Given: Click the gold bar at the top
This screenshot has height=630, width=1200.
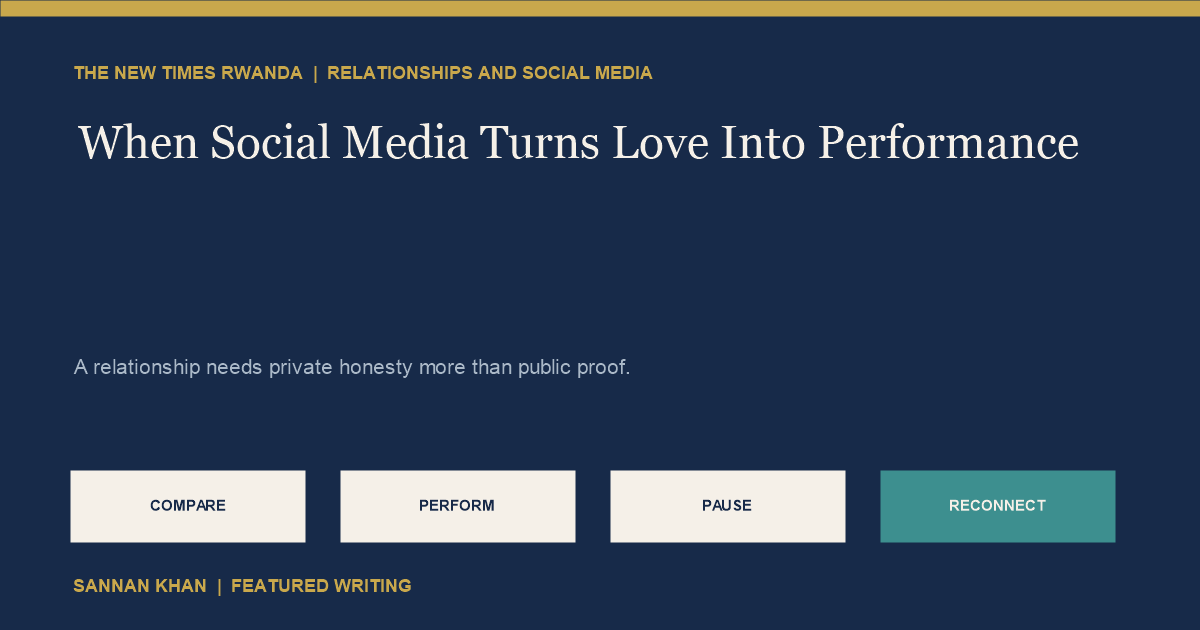Looking at the screenshot, I should (600, 8).
